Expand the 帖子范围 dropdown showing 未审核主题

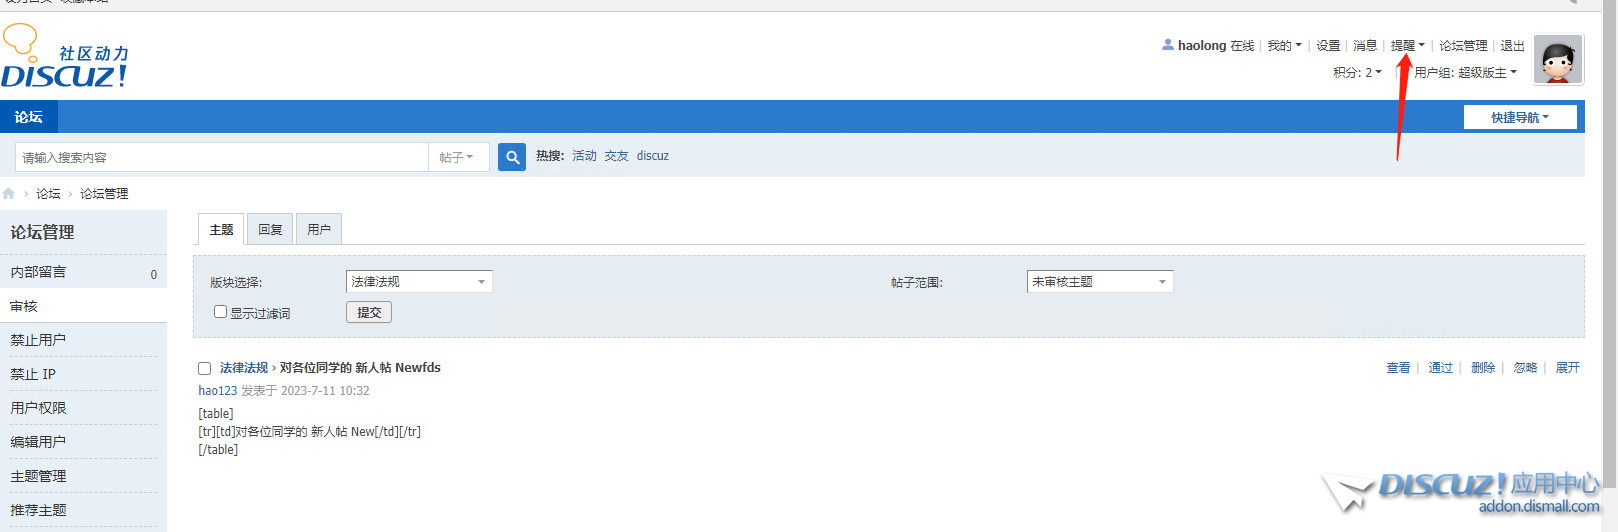(x=1099, y=282)
